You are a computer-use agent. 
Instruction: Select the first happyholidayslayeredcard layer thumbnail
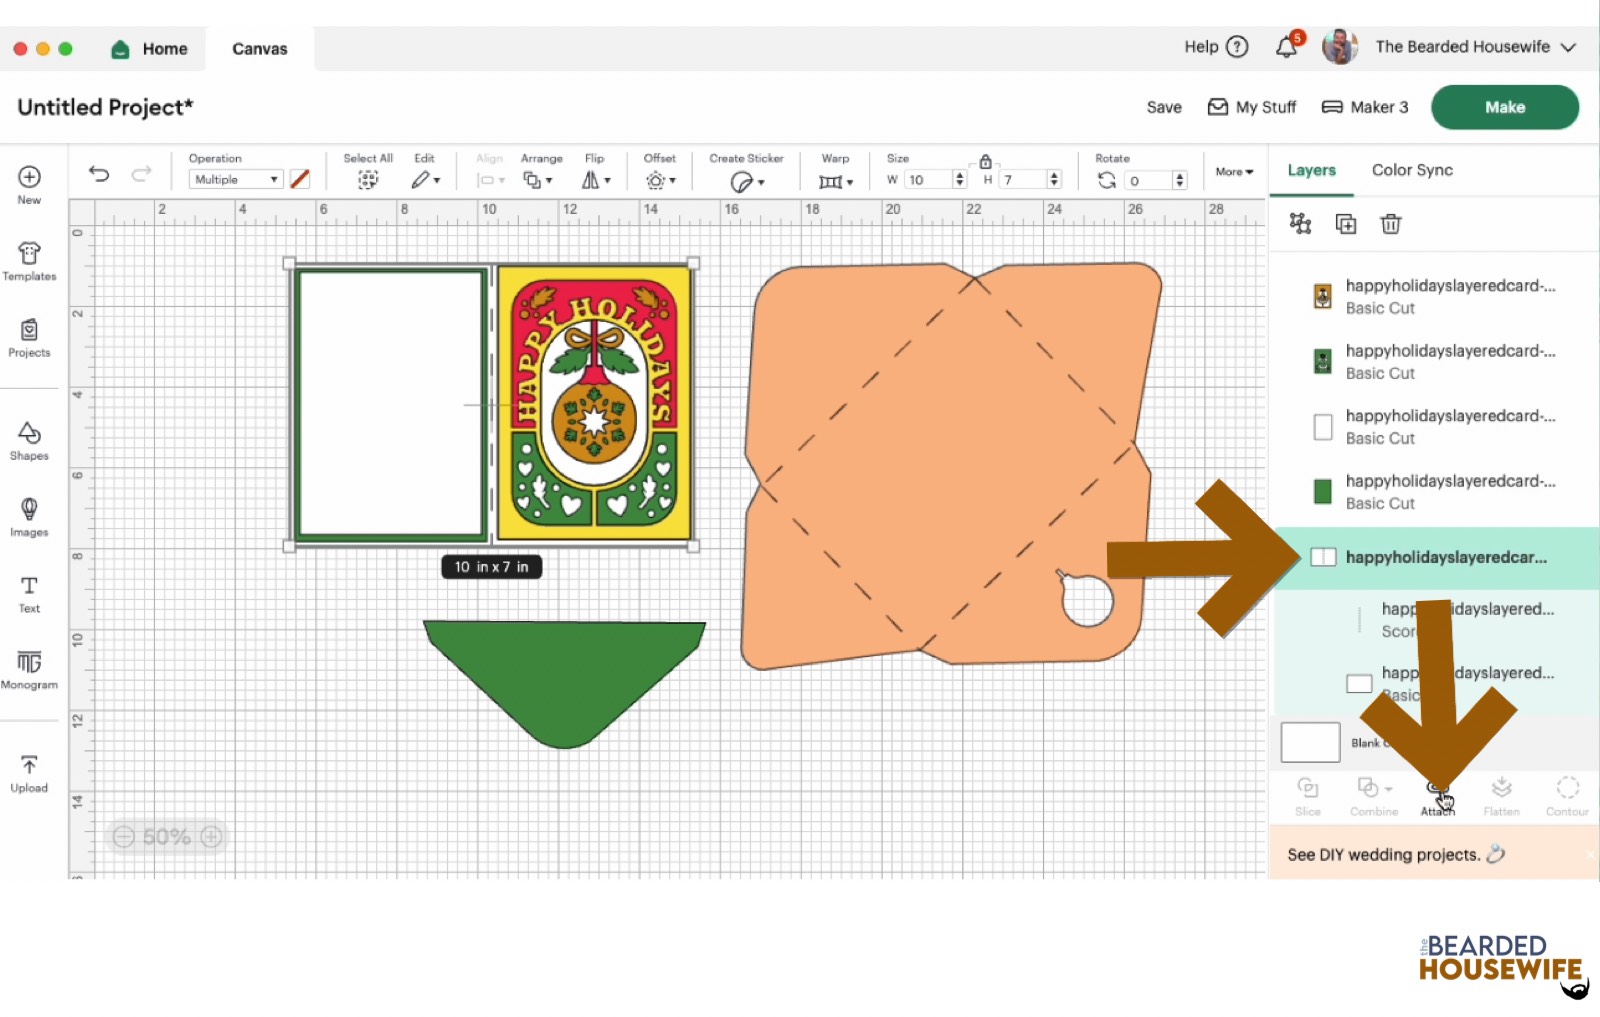[x=1322, y=296]
